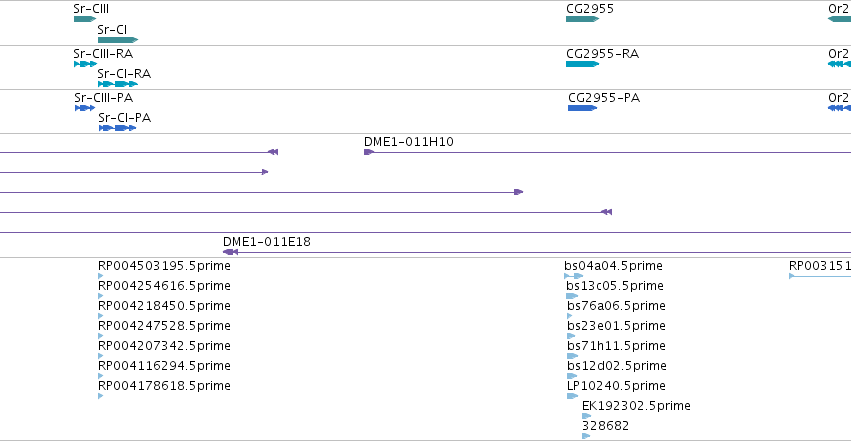Click the LP10240.5prime EST glyph
This screenshot has width=851, height=441.
click(572, 396)
